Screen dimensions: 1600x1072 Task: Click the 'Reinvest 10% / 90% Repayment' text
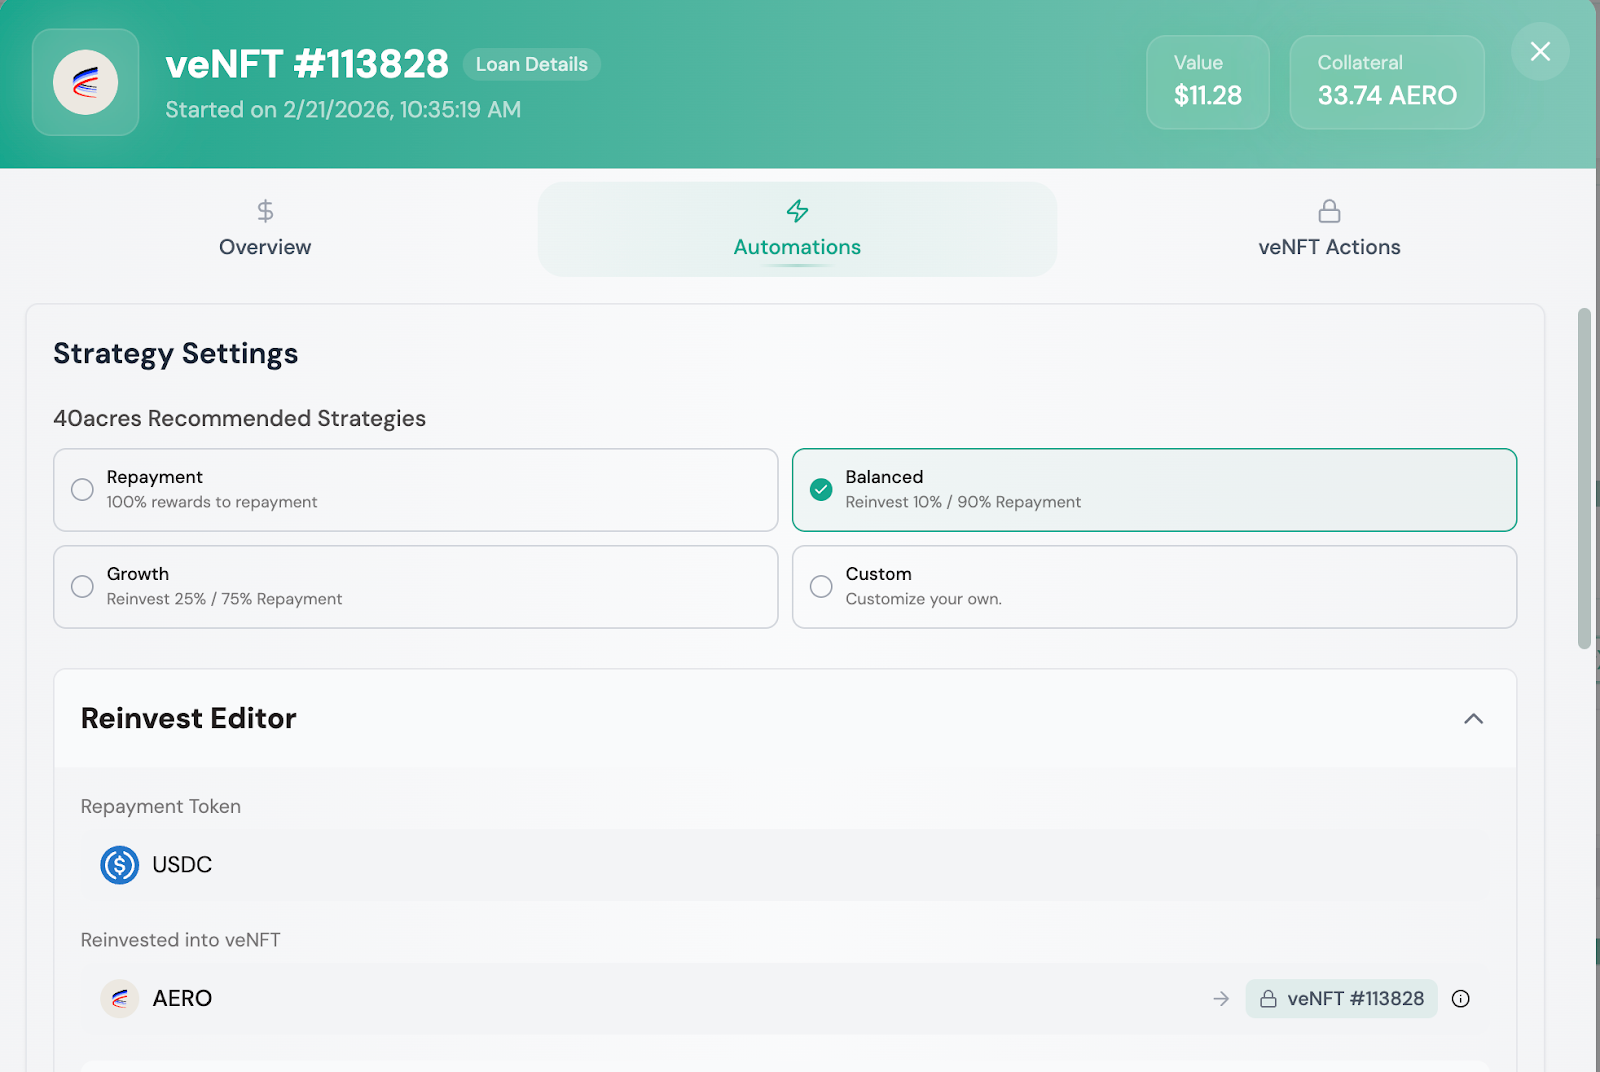tap(963, 502)
